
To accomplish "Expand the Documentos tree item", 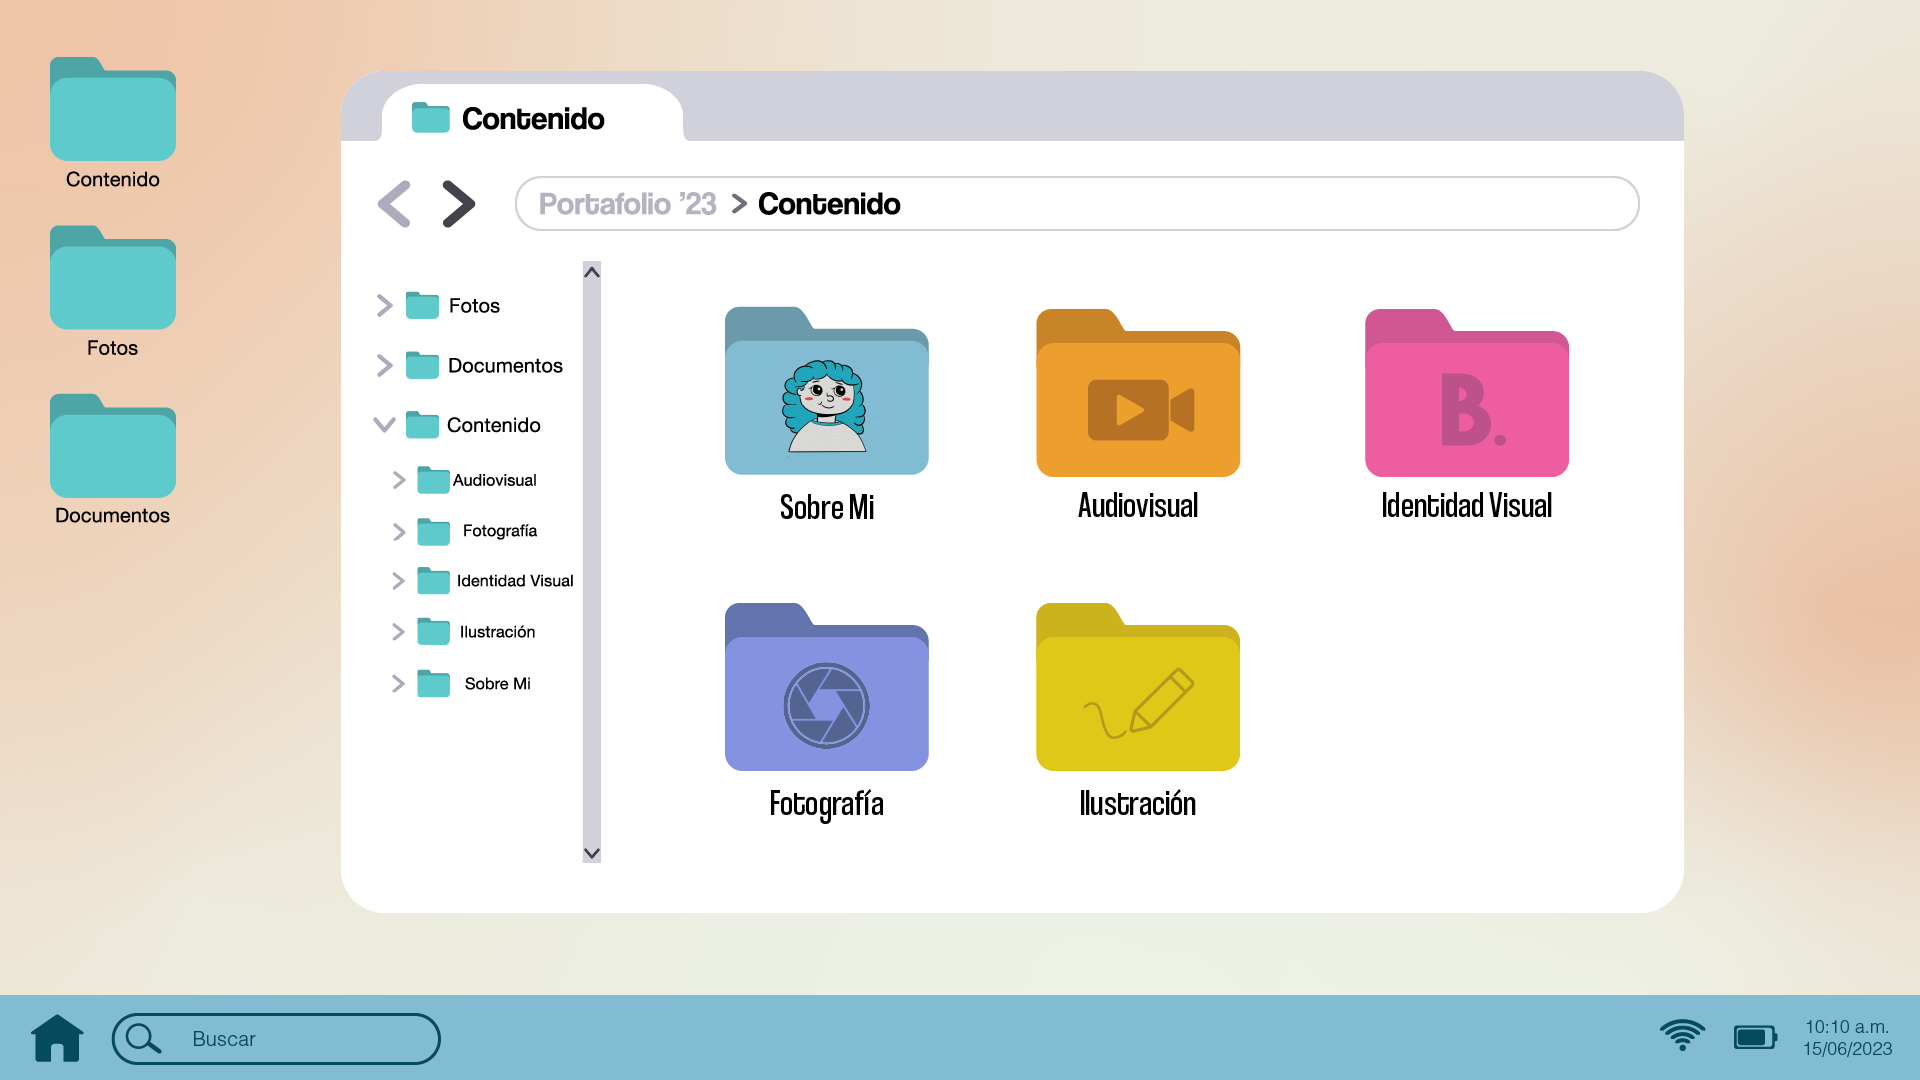I will coord(384,365).
